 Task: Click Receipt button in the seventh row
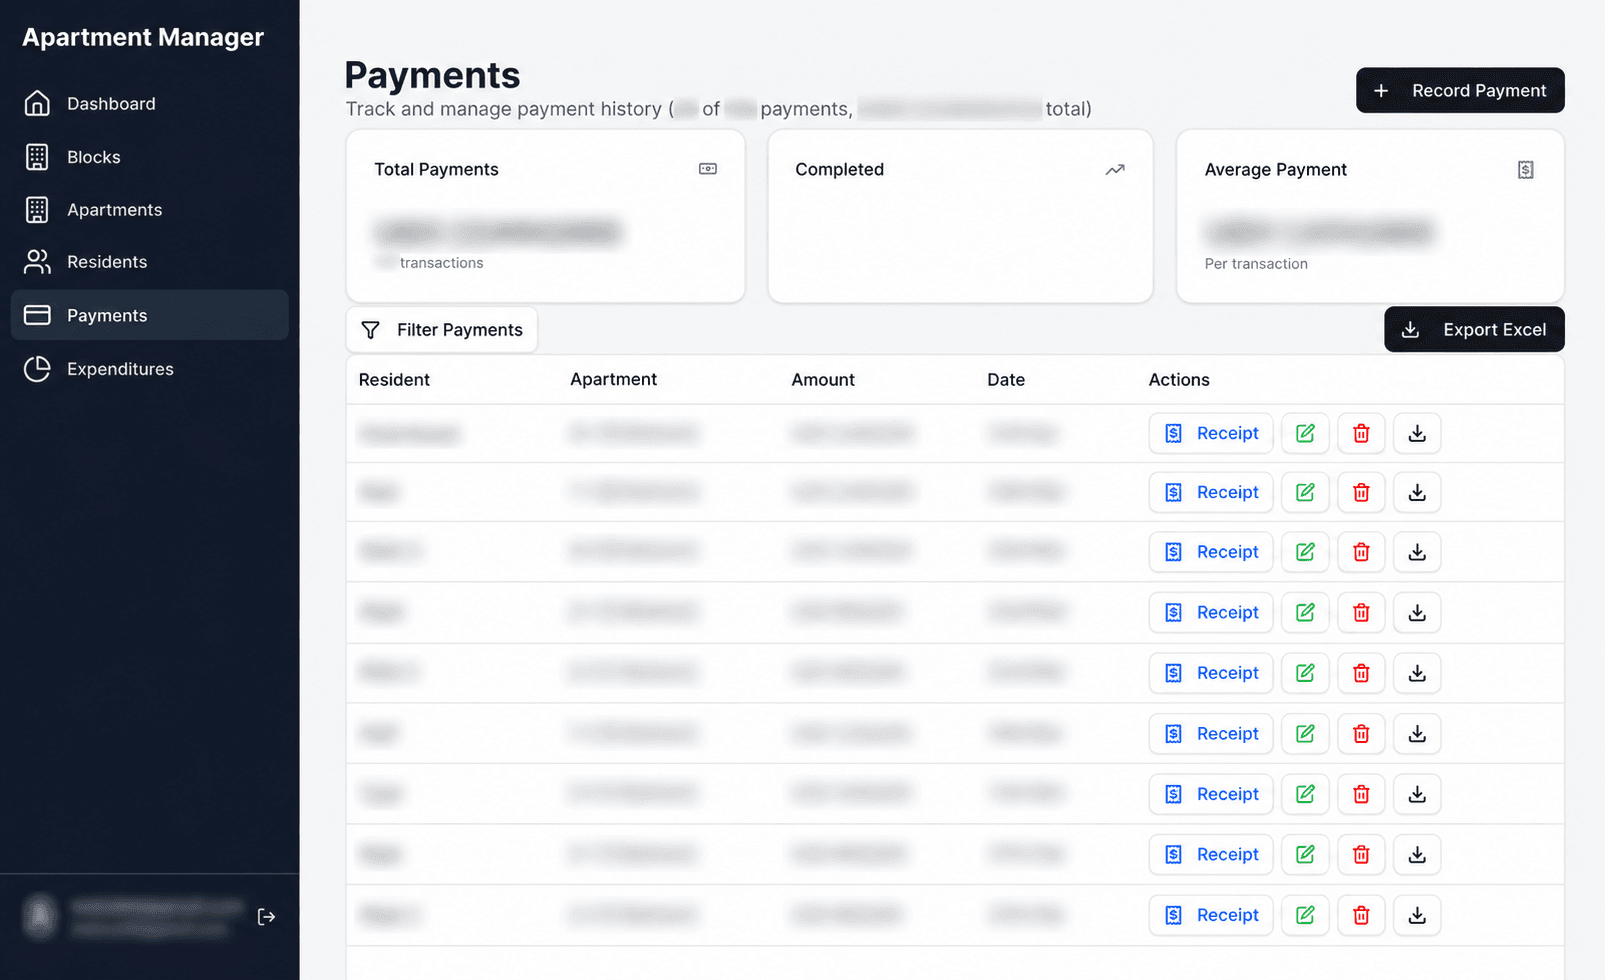pyautogui.click(x=1211, y=794)
